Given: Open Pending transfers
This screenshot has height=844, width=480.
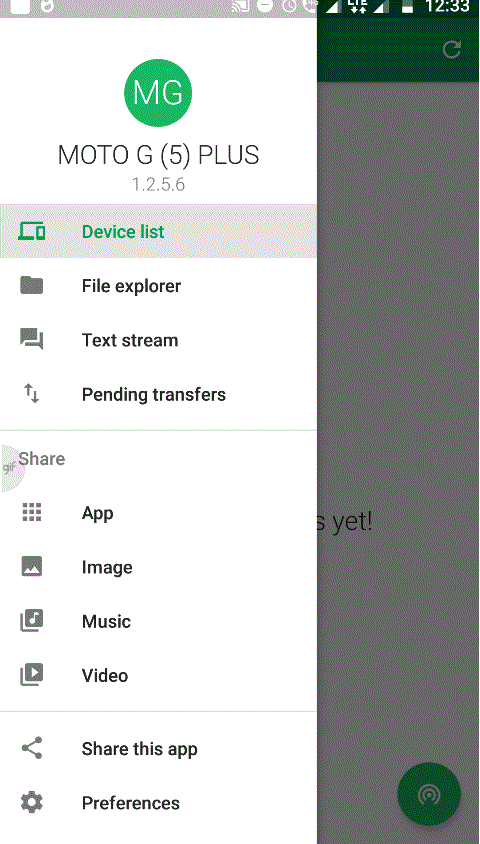Looking at the screenshot, I should (158, 395).
